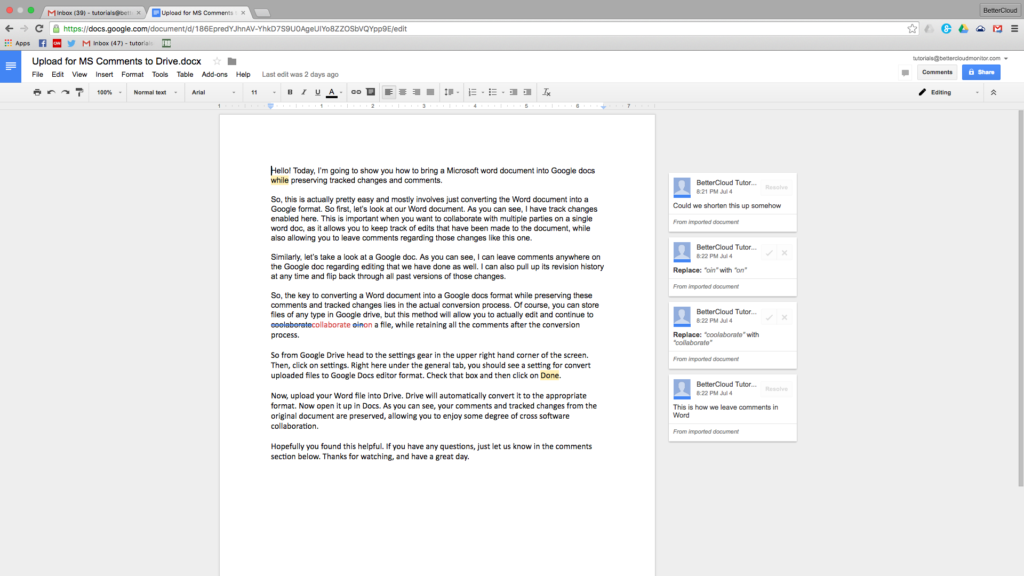The image size is (1024, 576).
Task: Print the document with the printer icon
Action: (37, 92)
